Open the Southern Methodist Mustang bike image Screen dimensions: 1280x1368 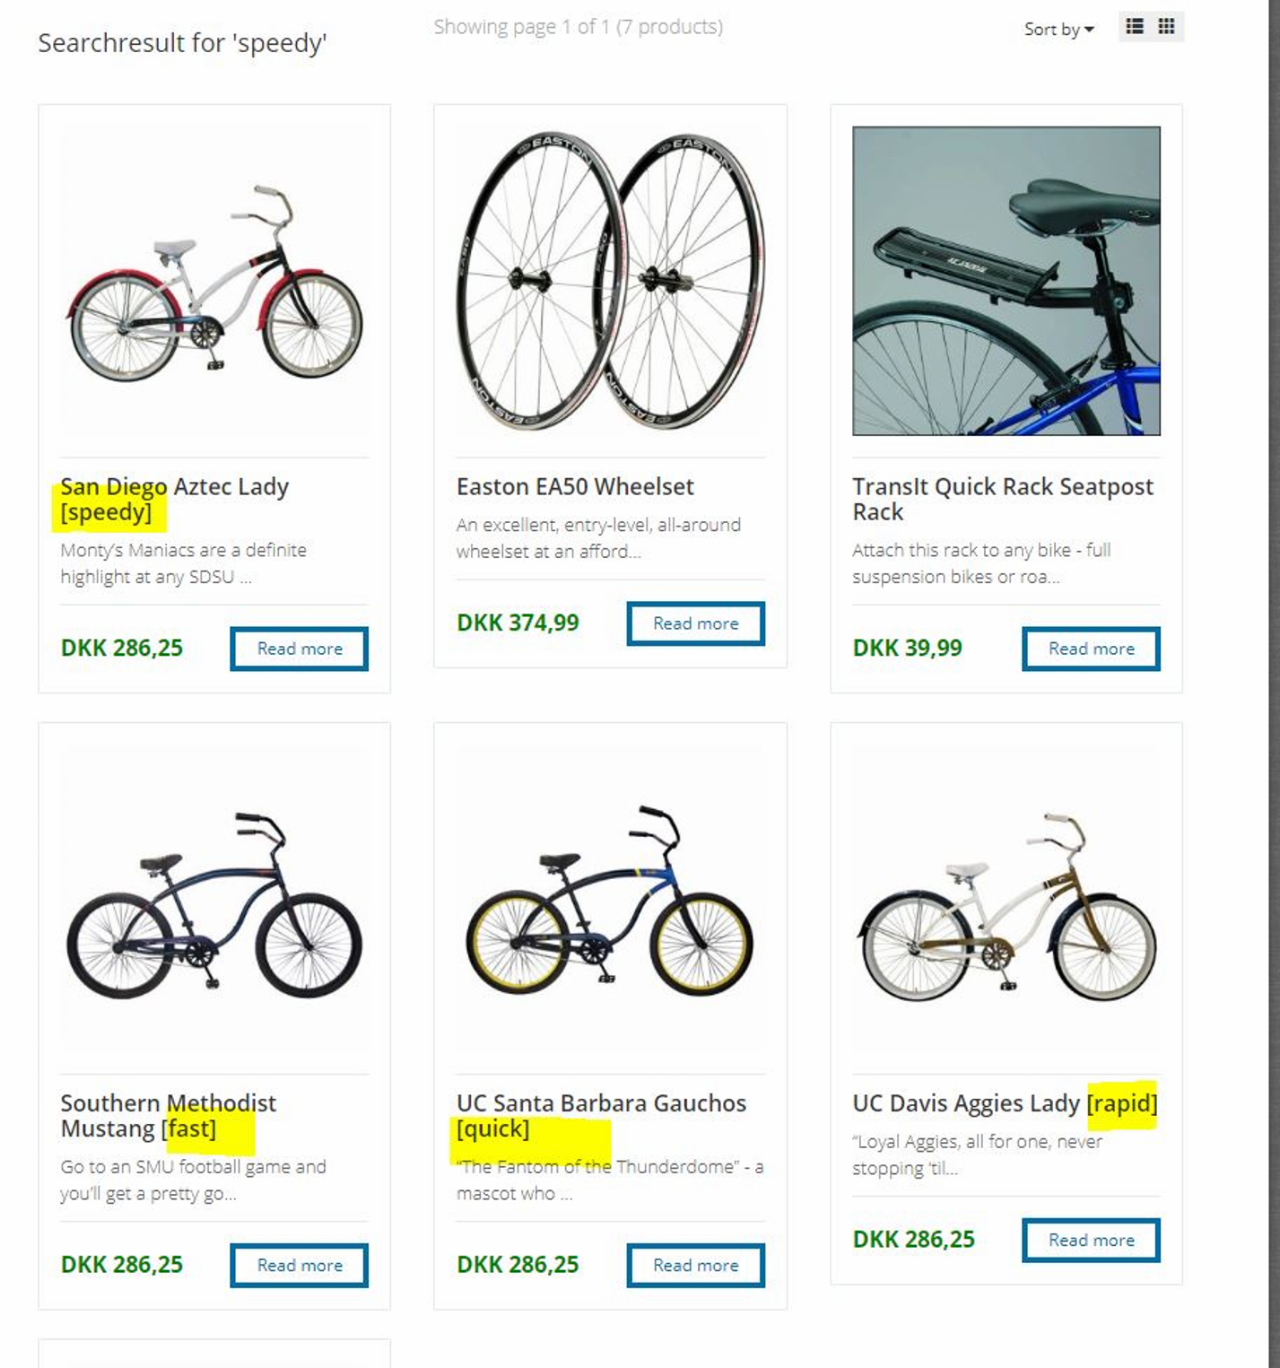(214, 905)
